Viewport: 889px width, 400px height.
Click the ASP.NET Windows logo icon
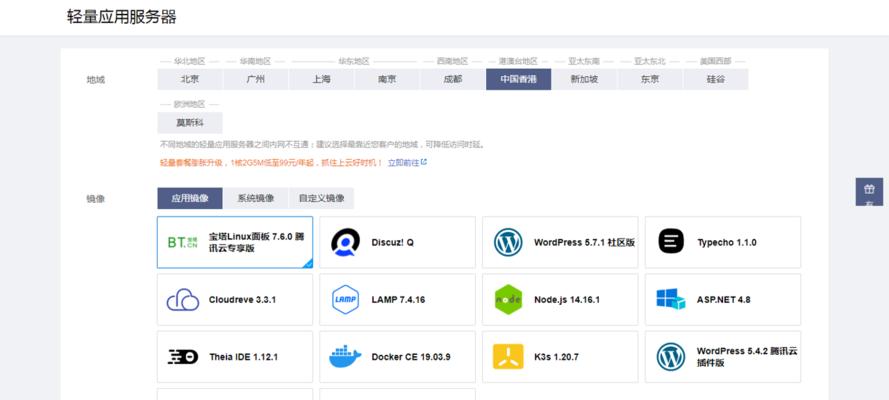point(671,299)
